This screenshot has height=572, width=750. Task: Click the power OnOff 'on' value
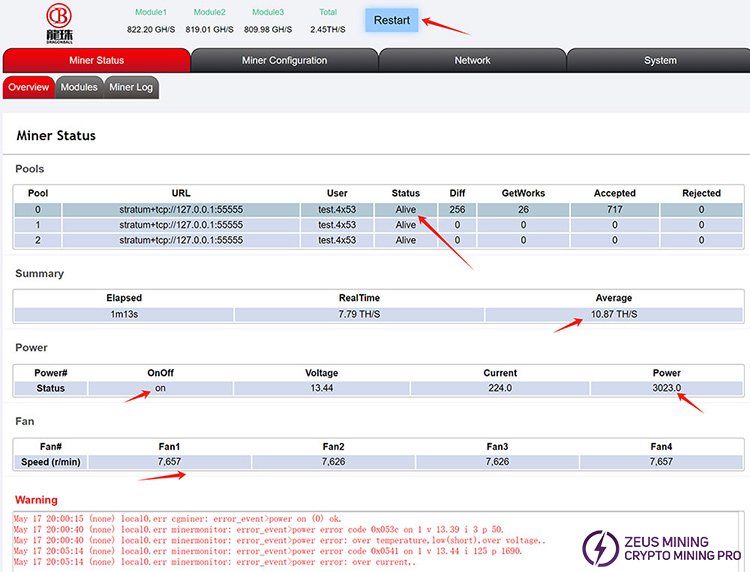coord(160,388)
